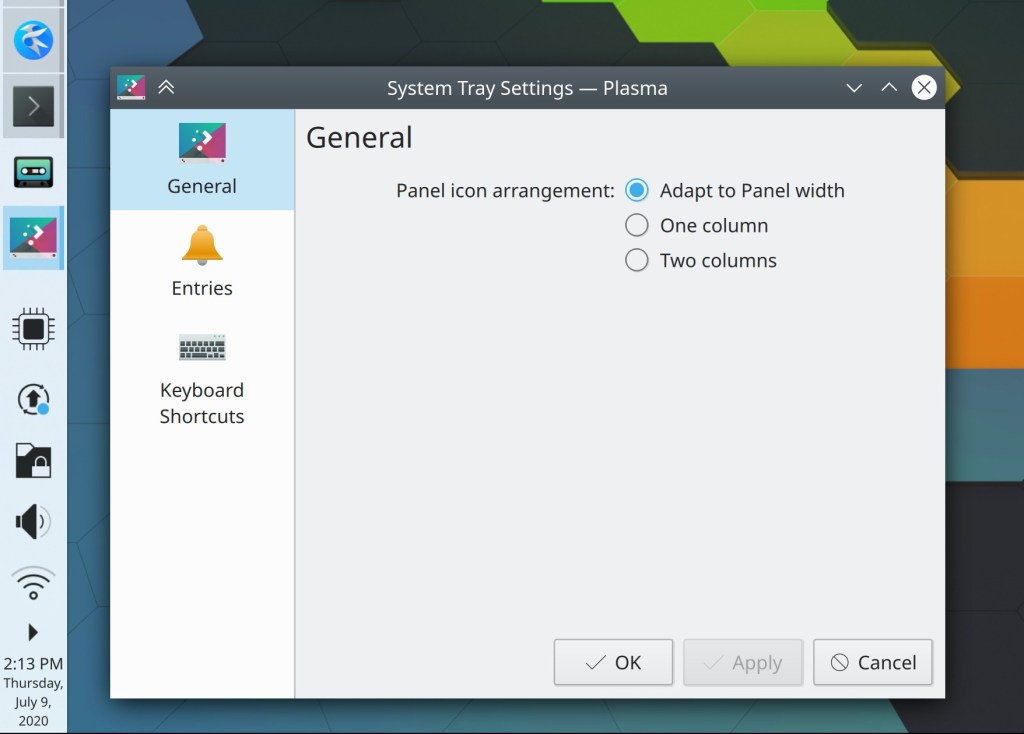Click the Plasma window icon in titlebar
This screenshot has height=734, width=1024.
[x=131, y=88]
